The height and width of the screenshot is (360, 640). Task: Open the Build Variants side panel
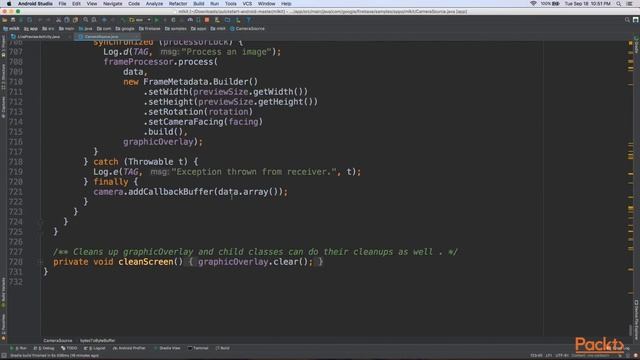pos(4,293)
